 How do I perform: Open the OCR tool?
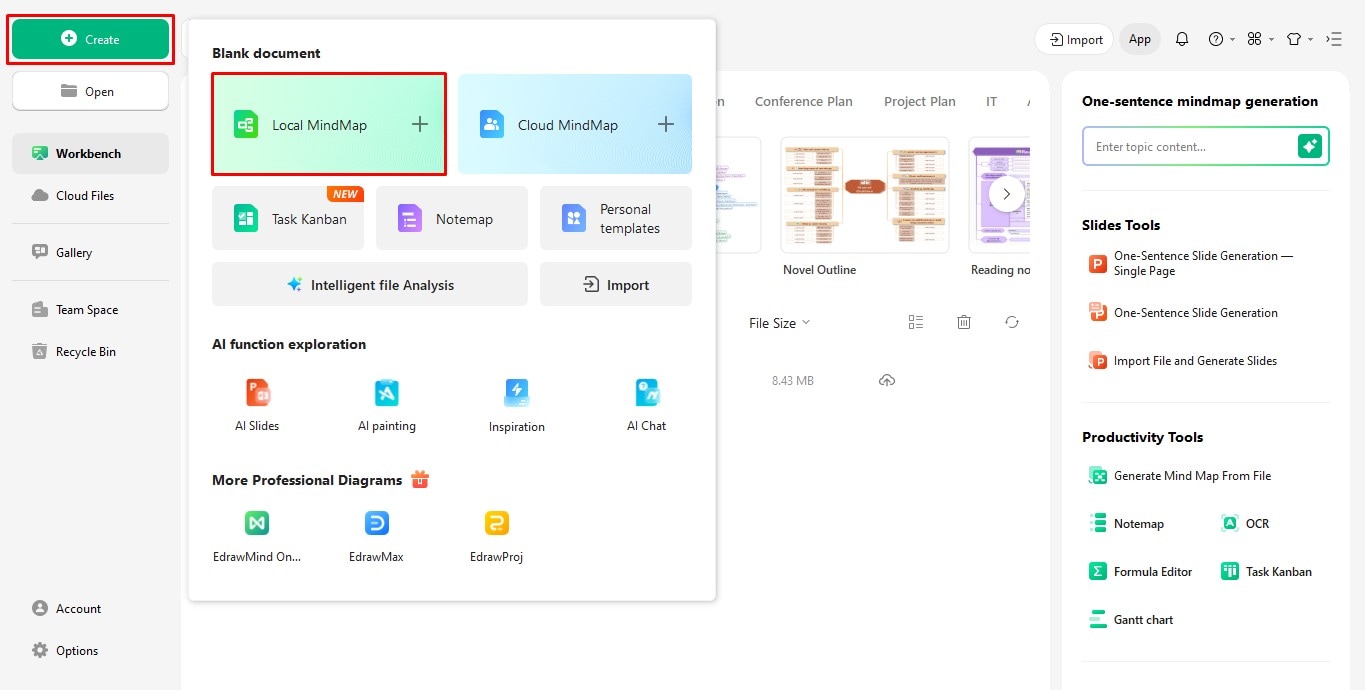click(1245, 523)
